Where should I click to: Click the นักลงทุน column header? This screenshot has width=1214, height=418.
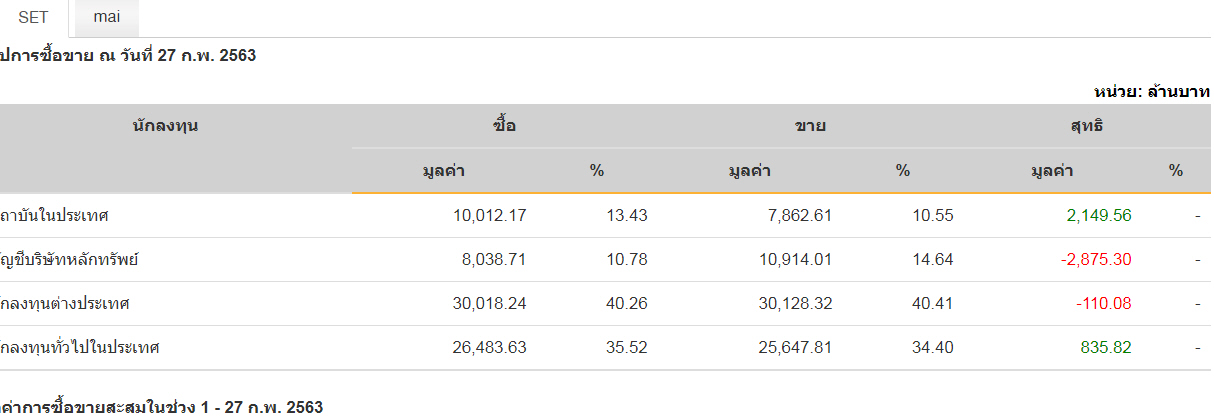click(x=165, y=126)
